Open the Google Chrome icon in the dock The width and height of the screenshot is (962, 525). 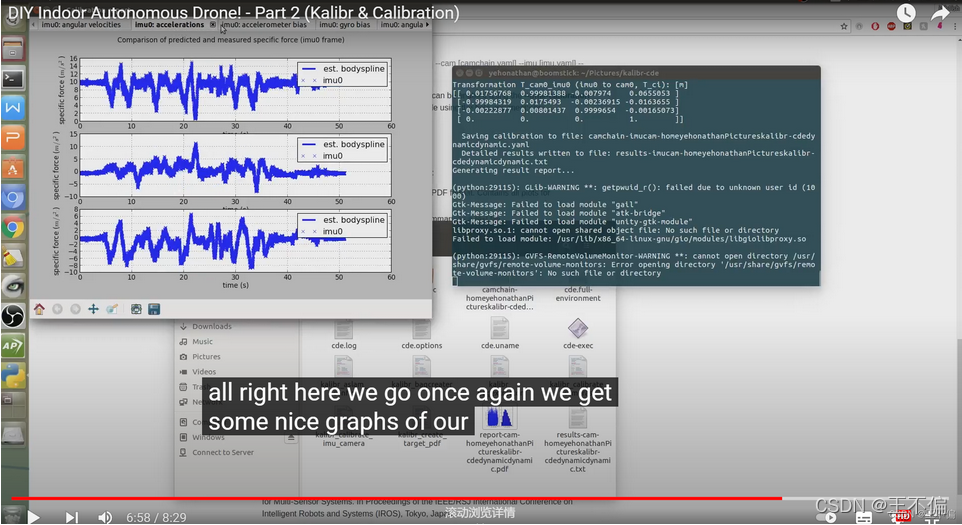[13, 228]
